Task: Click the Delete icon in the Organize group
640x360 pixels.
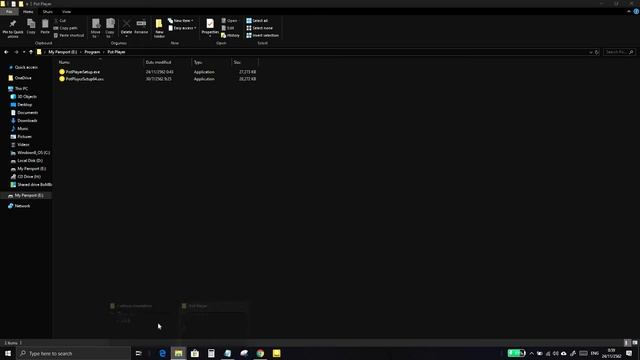Action: 127,27
